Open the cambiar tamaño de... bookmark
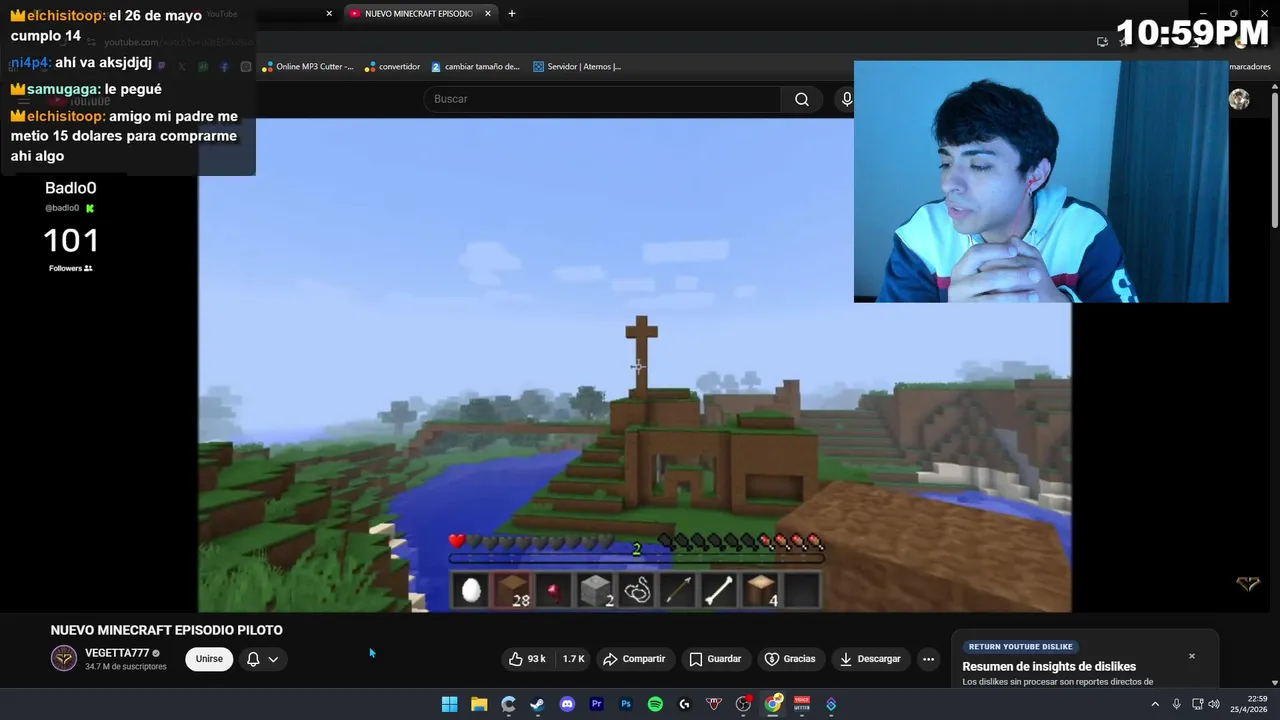The height and width of the screenshot is (720, 1280). tap(476, 67)
